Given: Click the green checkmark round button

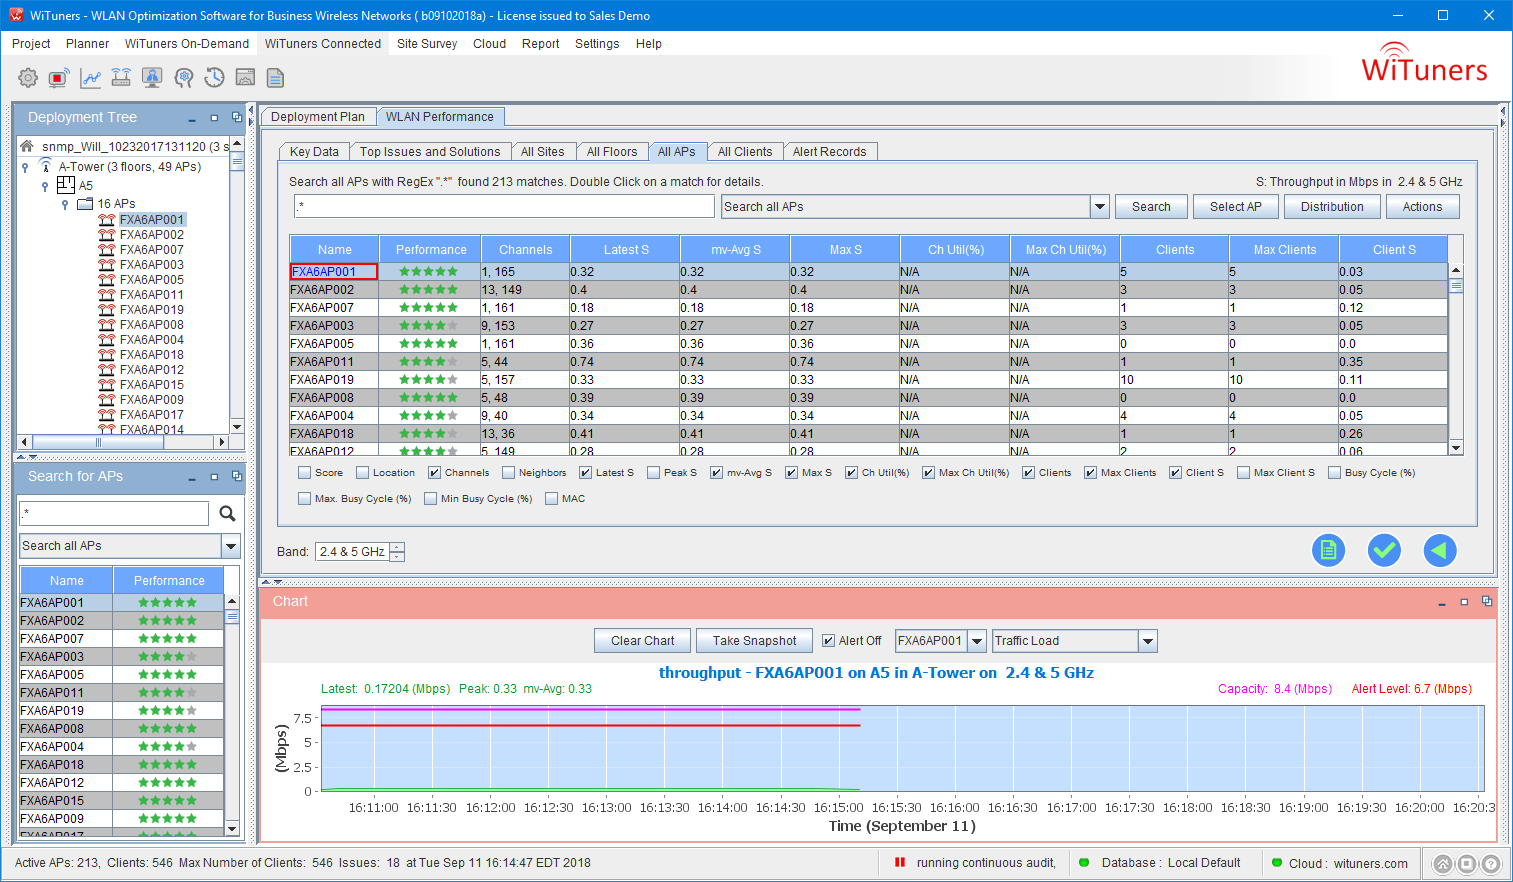Looking at the screenshot, I should tap(1384, 550).
